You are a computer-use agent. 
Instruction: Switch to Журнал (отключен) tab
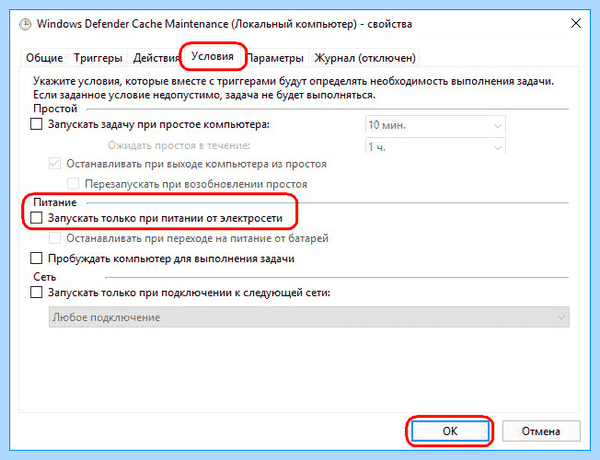click(365, 58)
